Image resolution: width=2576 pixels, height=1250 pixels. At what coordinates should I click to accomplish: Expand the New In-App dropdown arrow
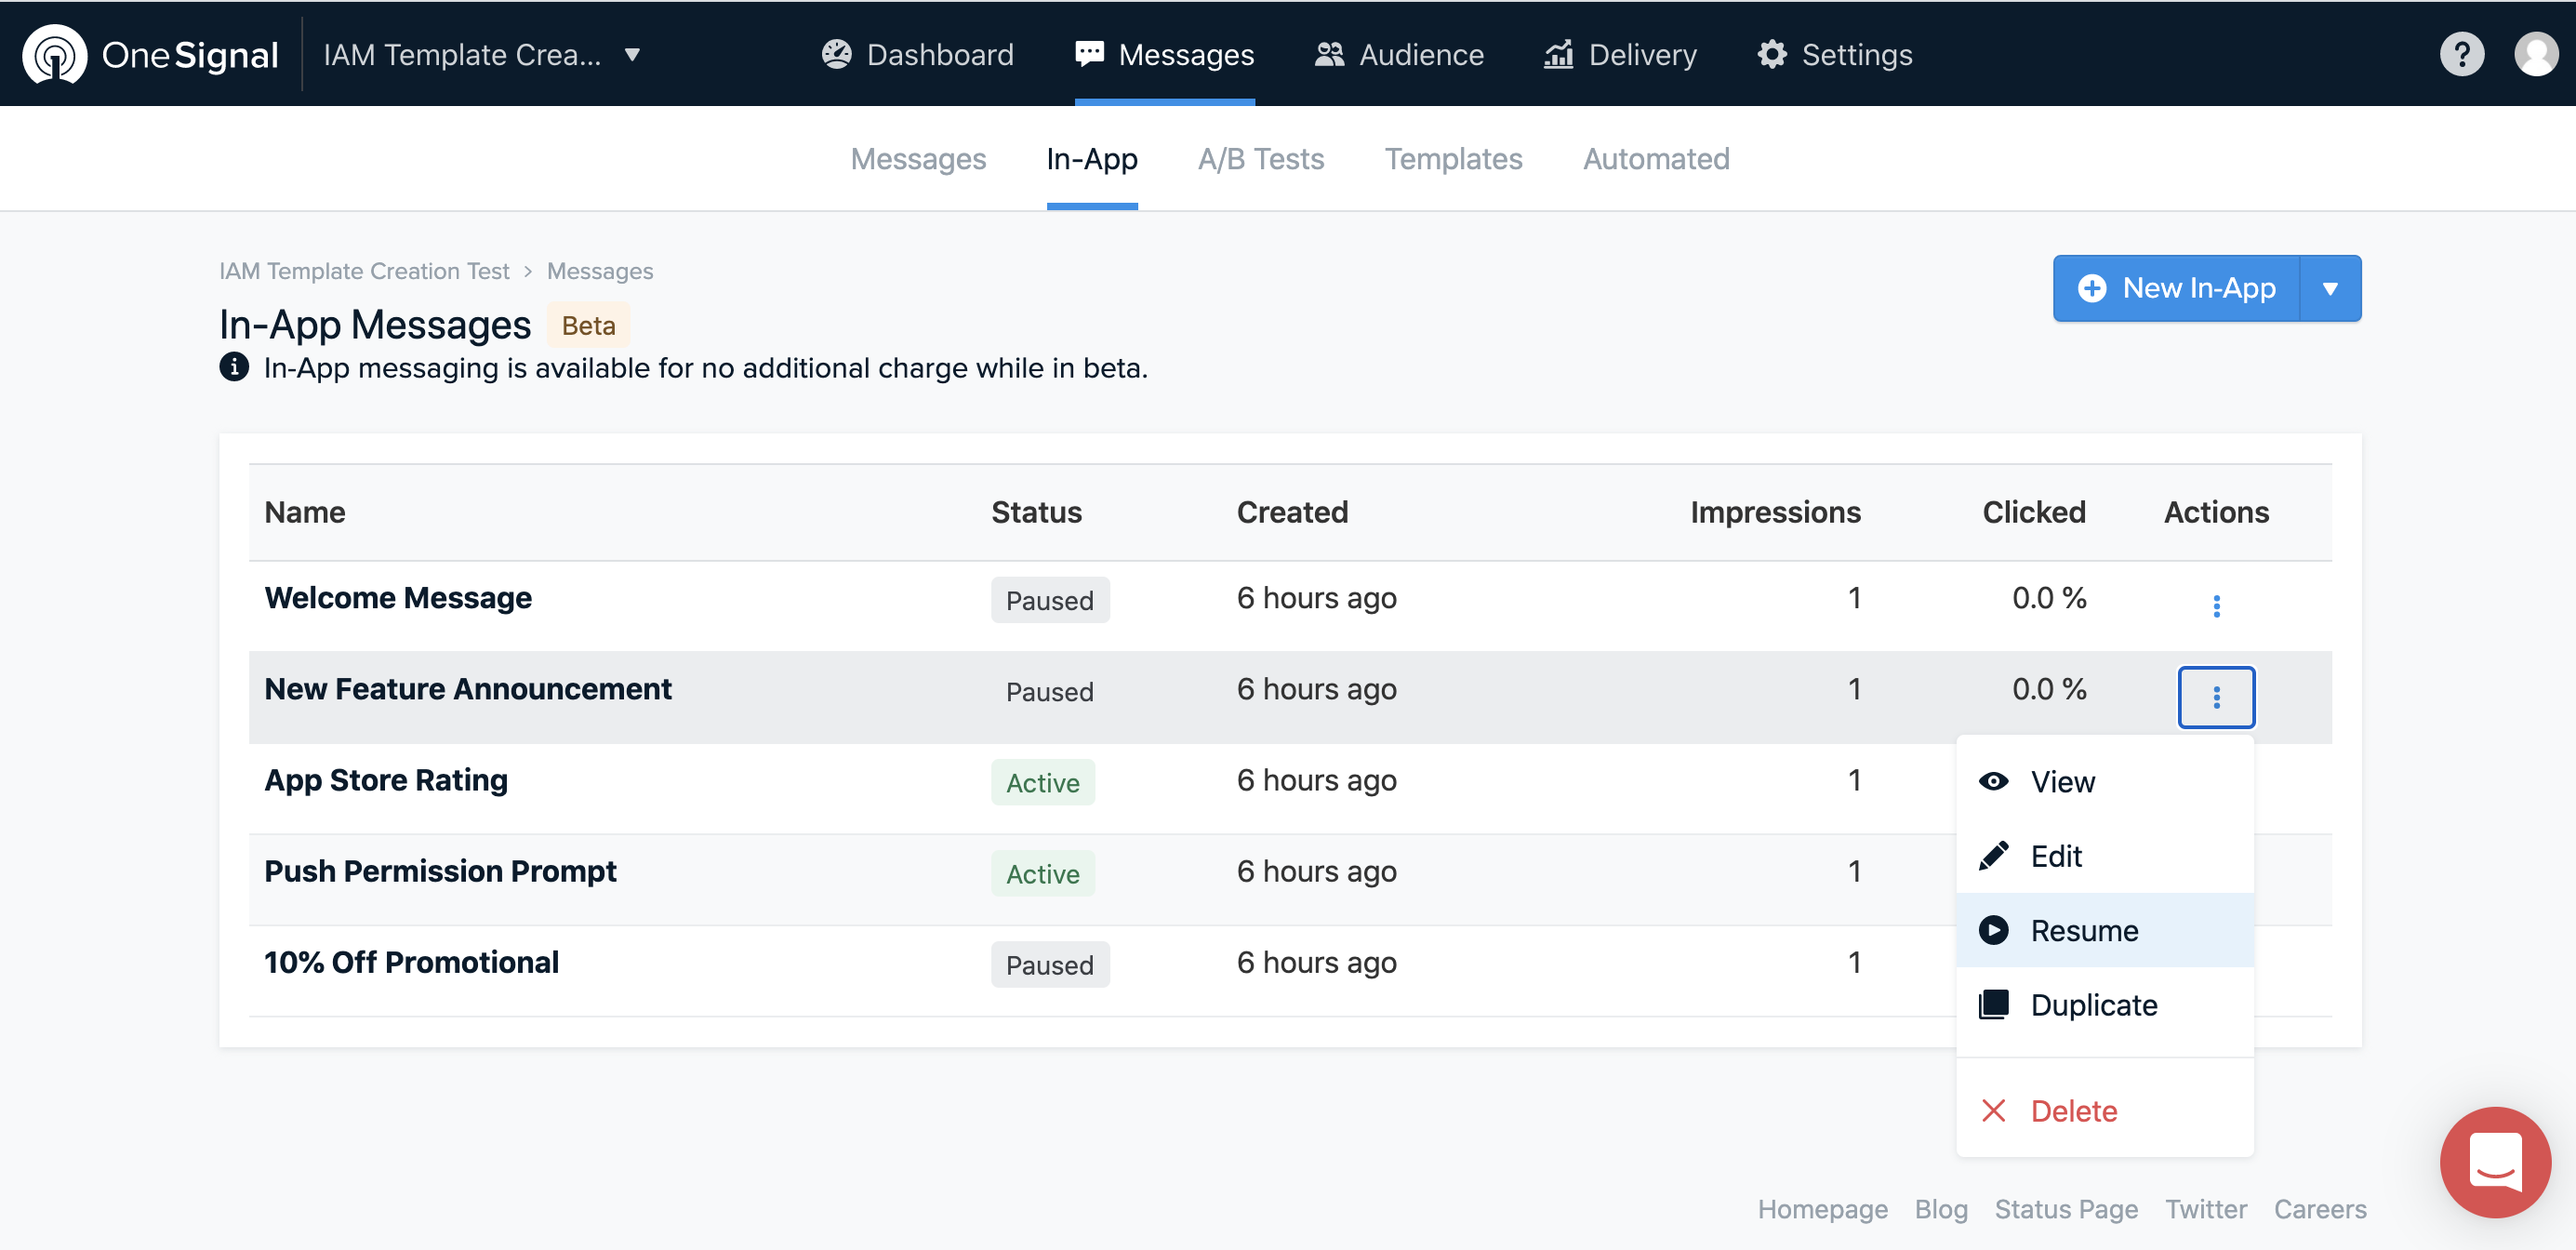(2329, 289)
